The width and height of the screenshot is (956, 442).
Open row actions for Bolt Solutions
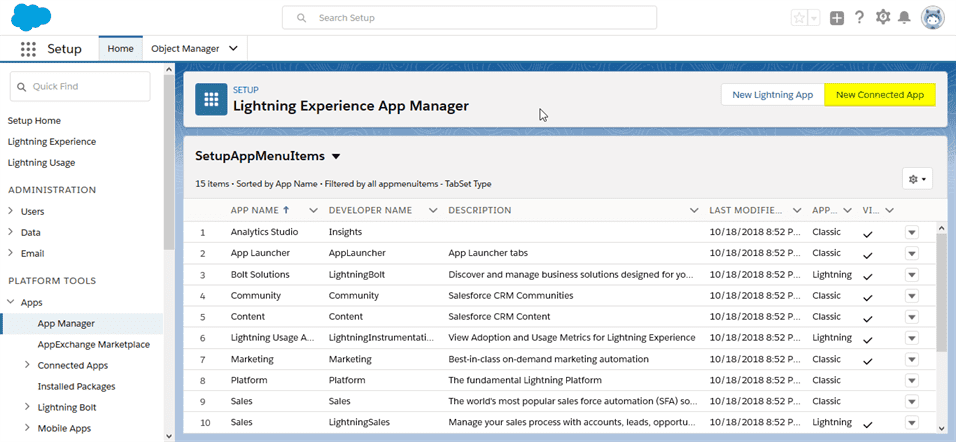(911, 275)
